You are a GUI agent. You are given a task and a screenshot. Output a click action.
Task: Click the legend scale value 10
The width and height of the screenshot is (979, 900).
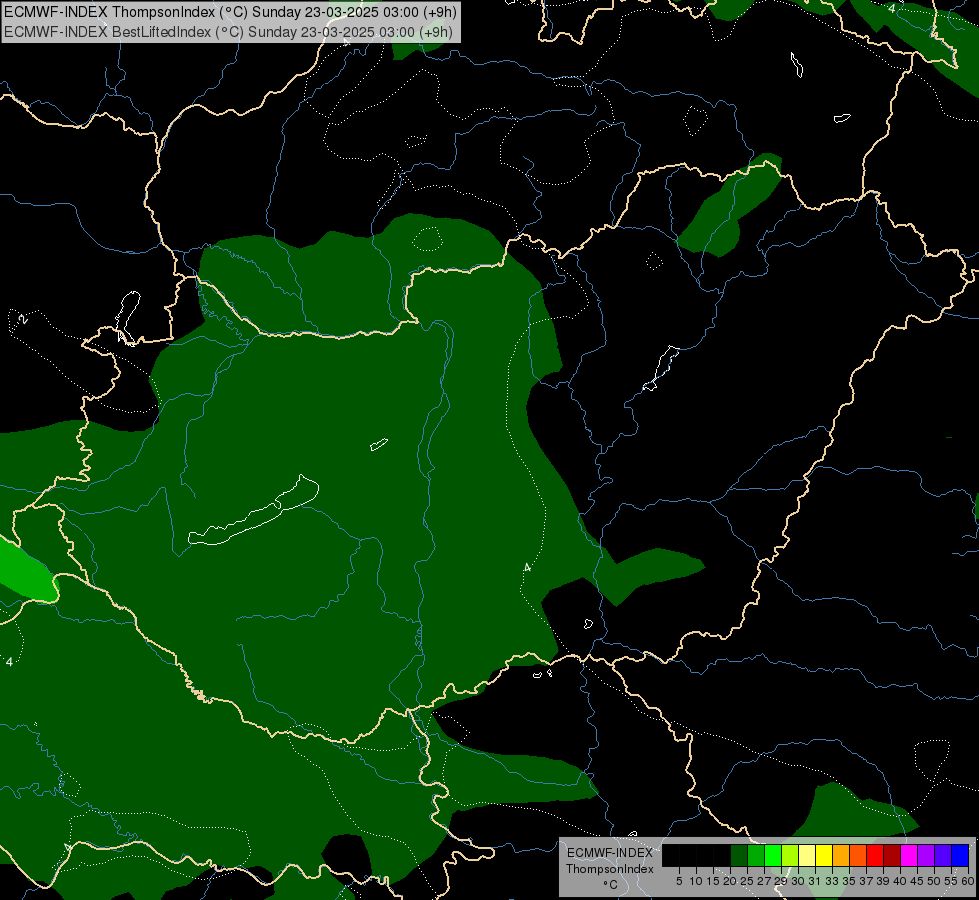pyautogui.click(x=696, y=881)
